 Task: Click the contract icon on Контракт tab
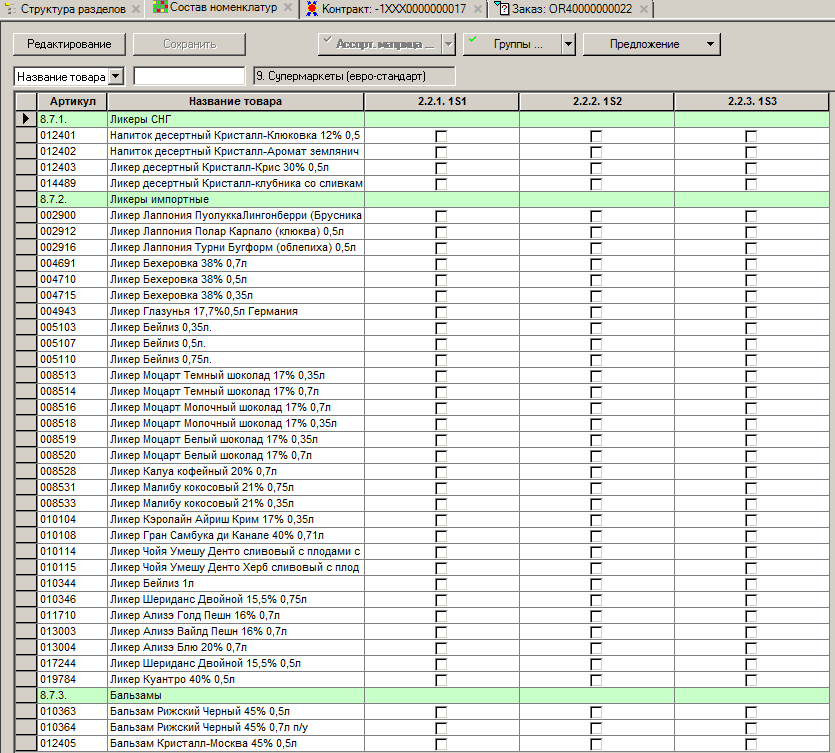[312, 9]
